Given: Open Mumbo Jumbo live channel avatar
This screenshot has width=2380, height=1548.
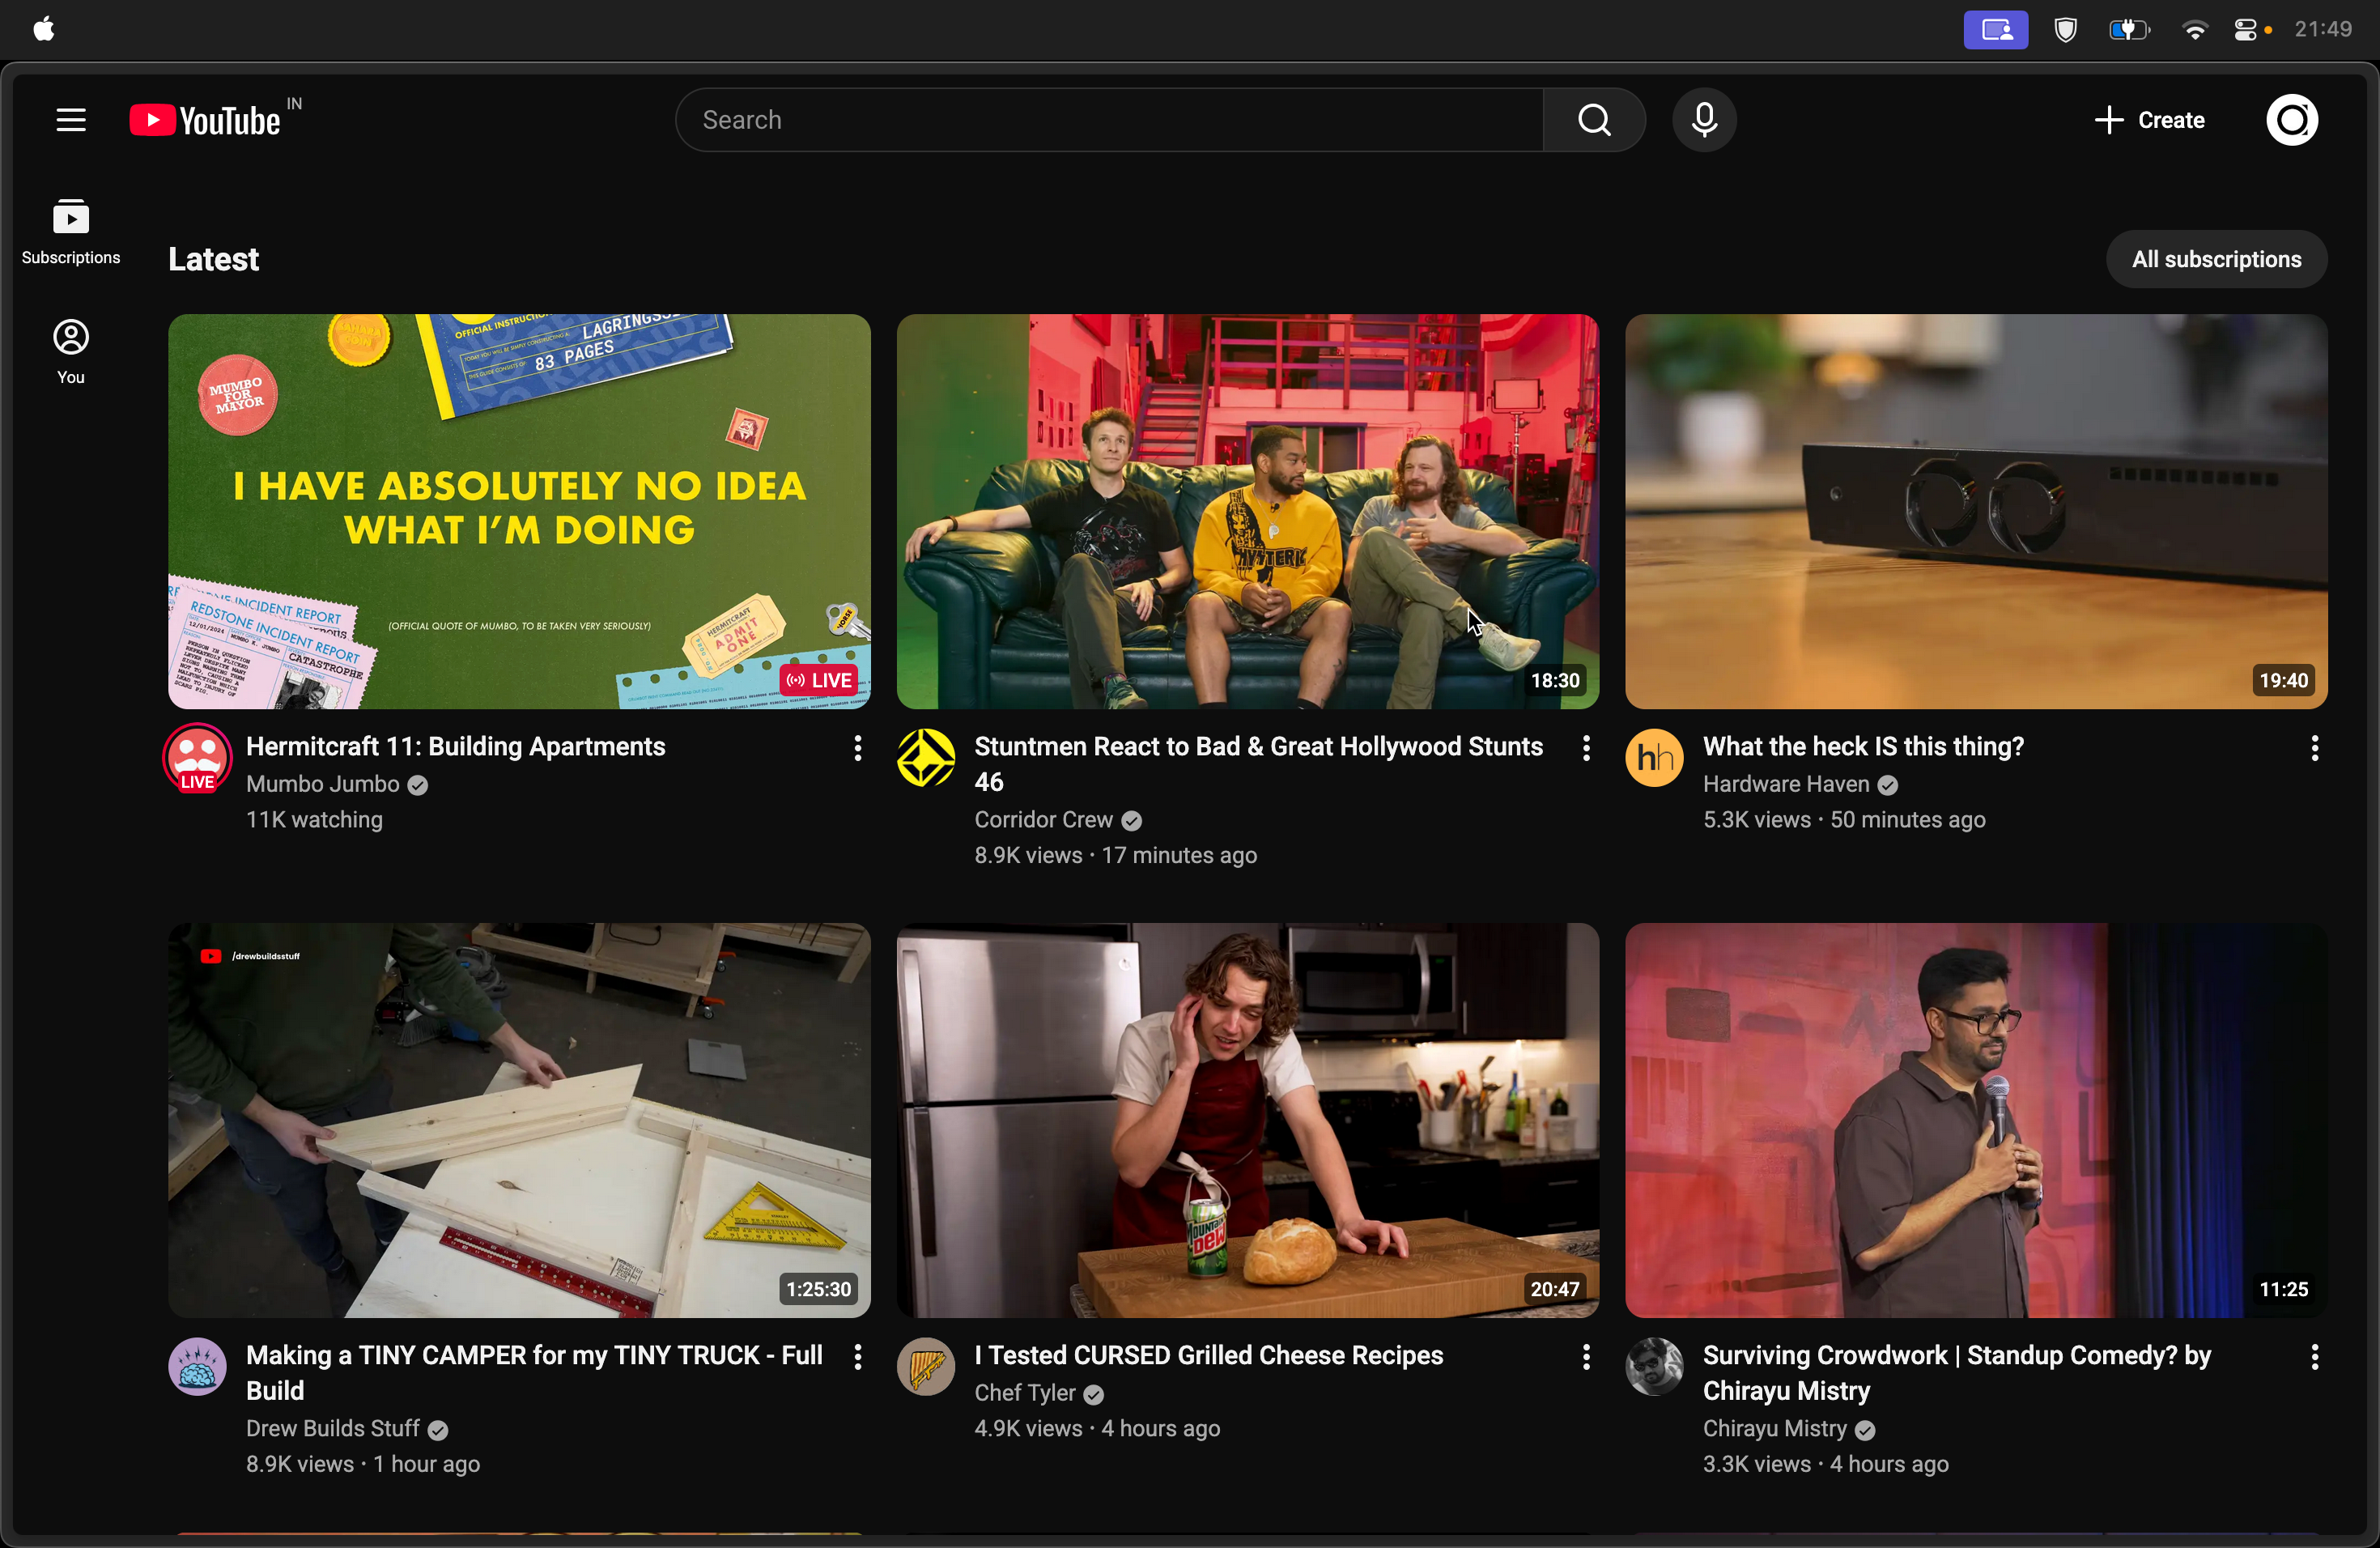Looking at the screenshot, I should click(x=197, y=758).
